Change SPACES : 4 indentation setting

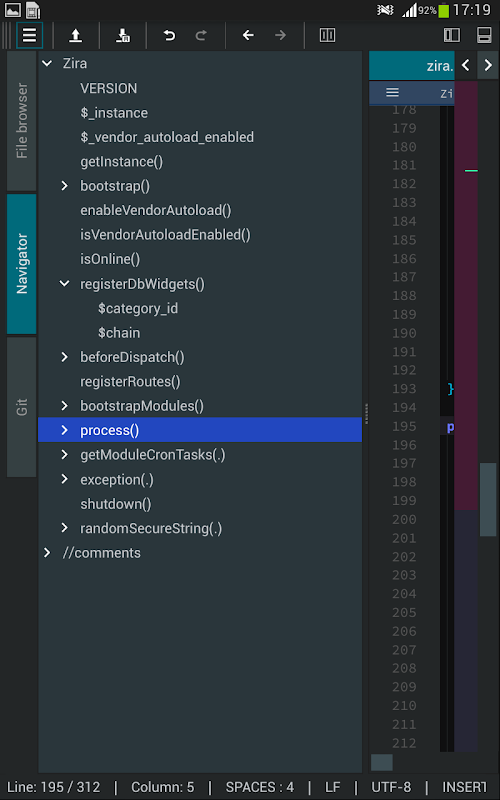point(260,787)
